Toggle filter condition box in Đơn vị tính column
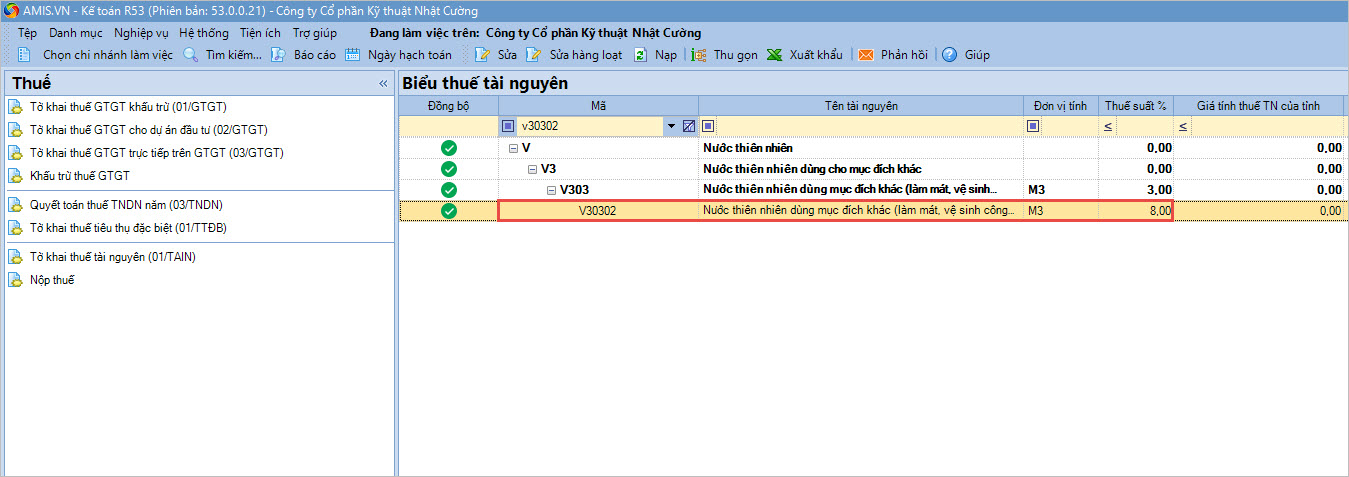Image resolution: width=1349 pixels, height=477 pixels. tap(1033, 126)
